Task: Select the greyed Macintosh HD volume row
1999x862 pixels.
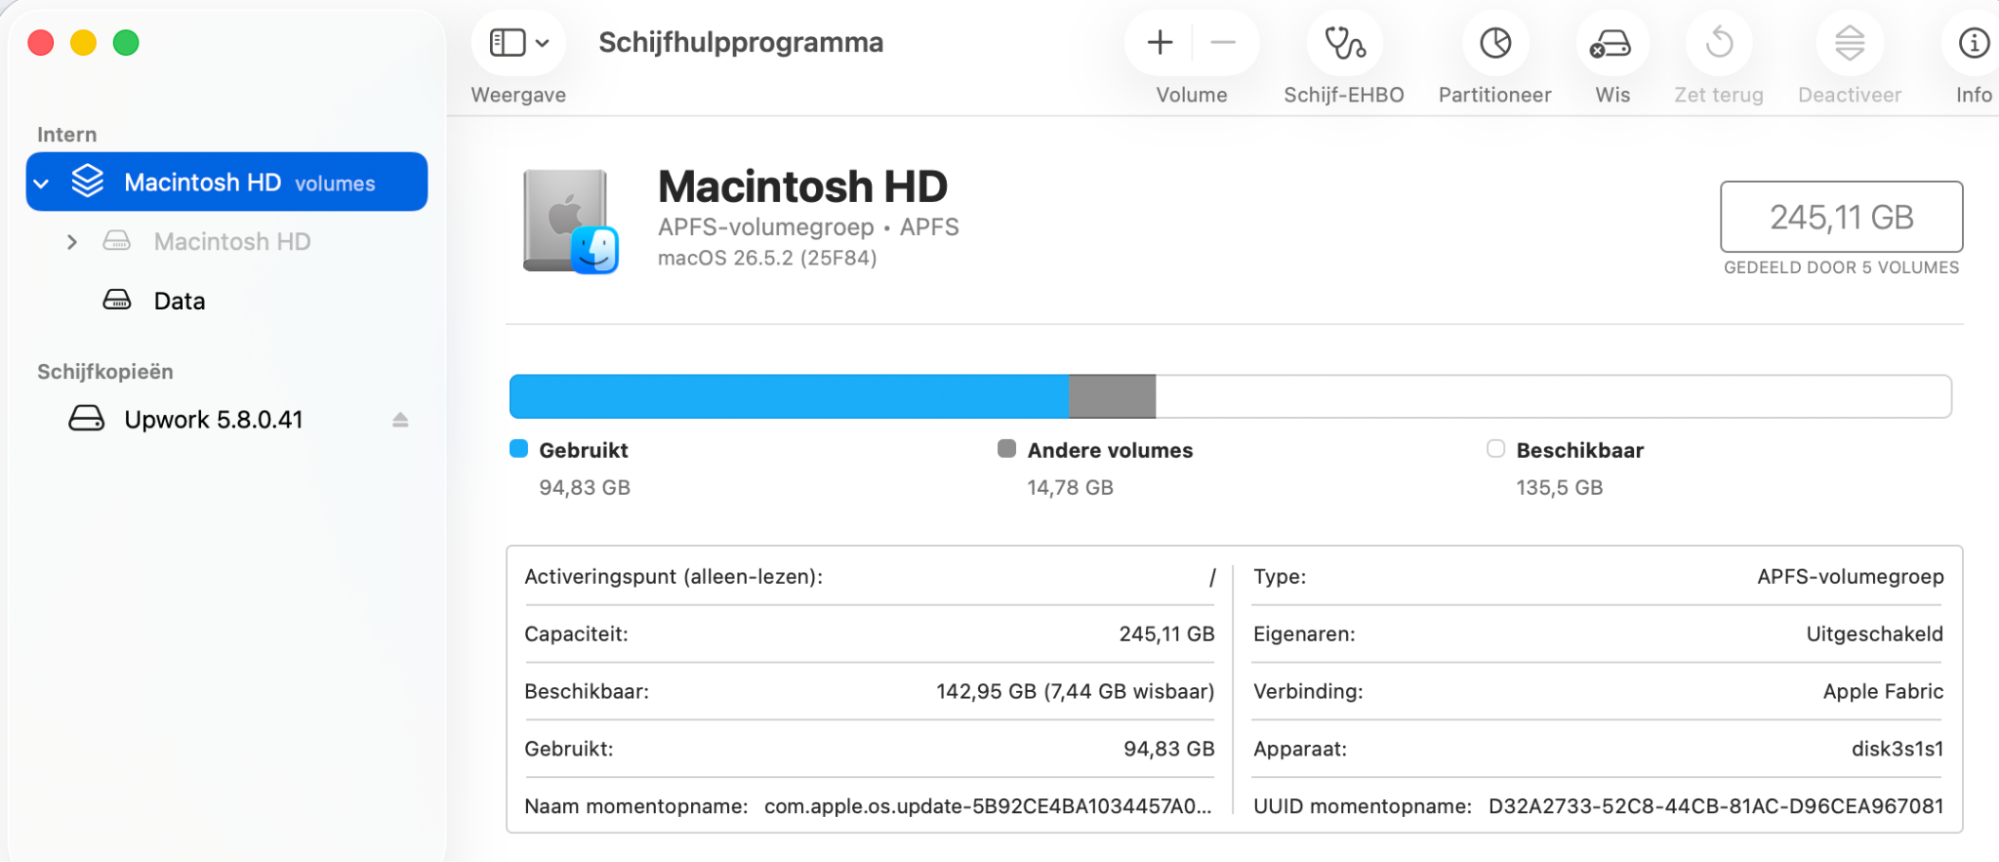Action: (x=227, y=242)
